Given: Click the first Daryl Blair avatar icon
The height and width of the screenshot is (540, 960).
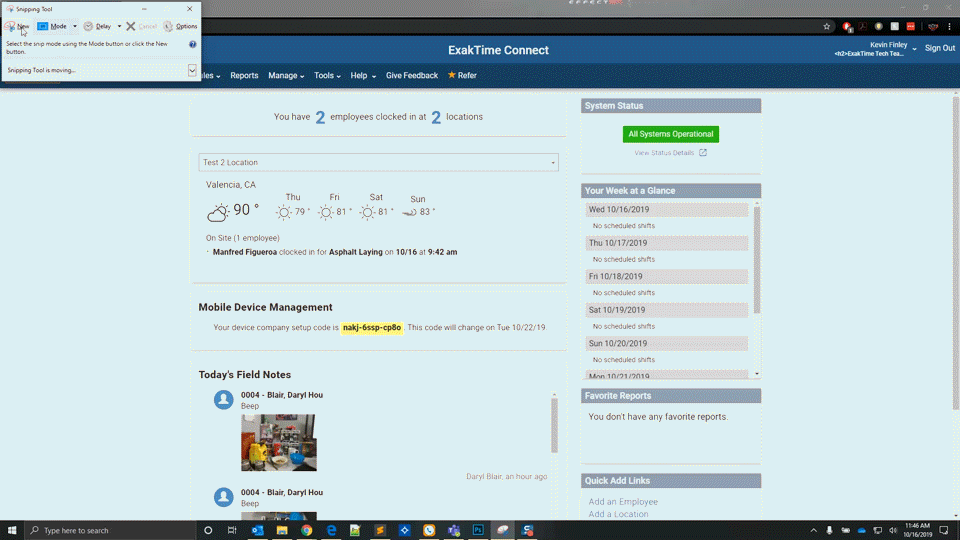Looking at the screenshot, I should [223, 400].
